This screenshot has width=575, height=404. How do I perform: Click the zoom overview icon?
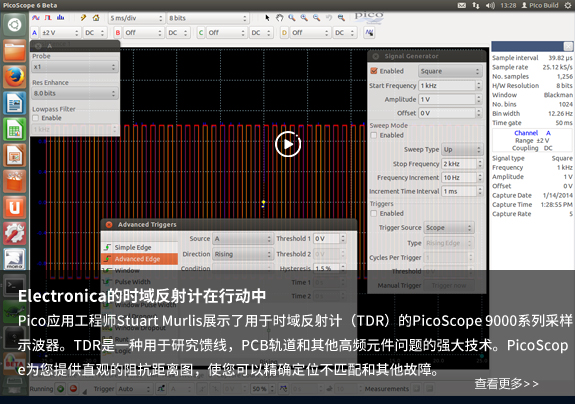click(x=341, y=18)
